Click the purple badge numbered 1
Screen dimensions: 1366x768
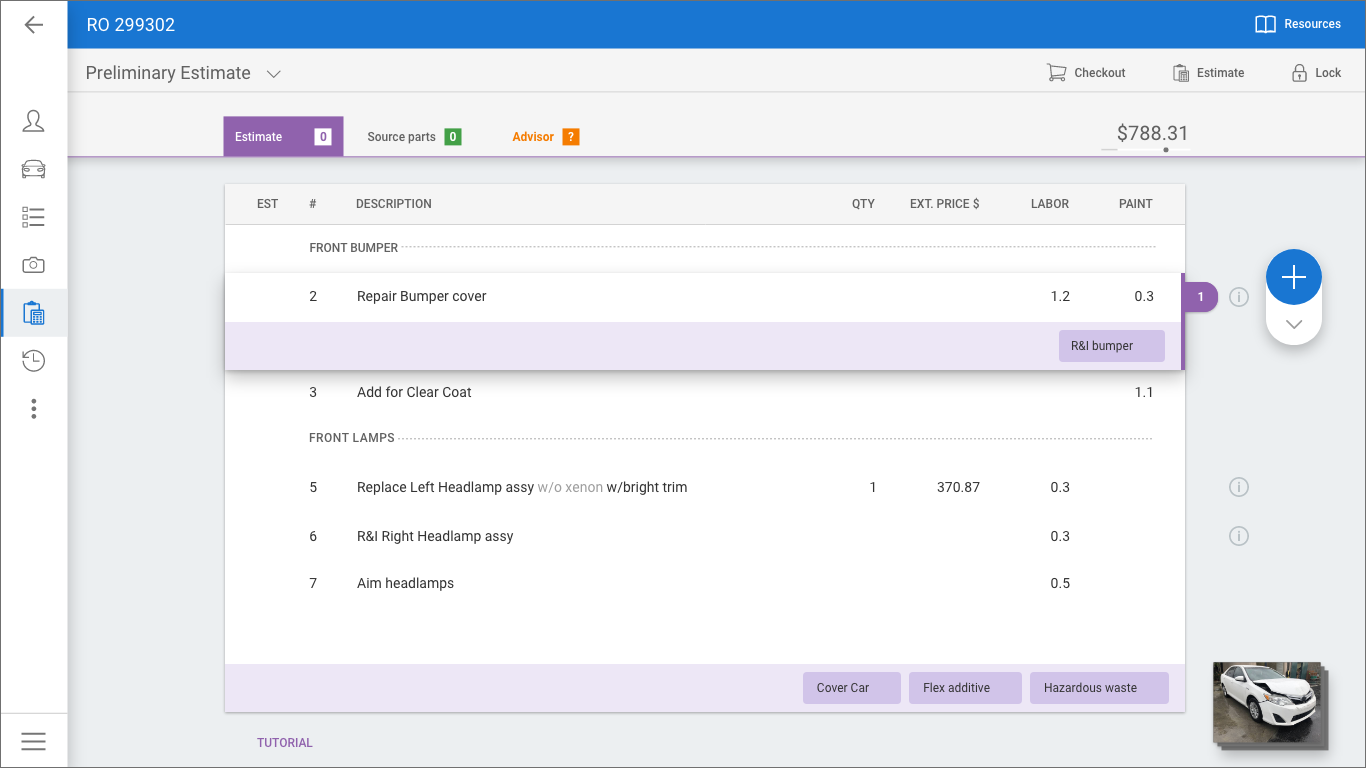point(1200,297)
